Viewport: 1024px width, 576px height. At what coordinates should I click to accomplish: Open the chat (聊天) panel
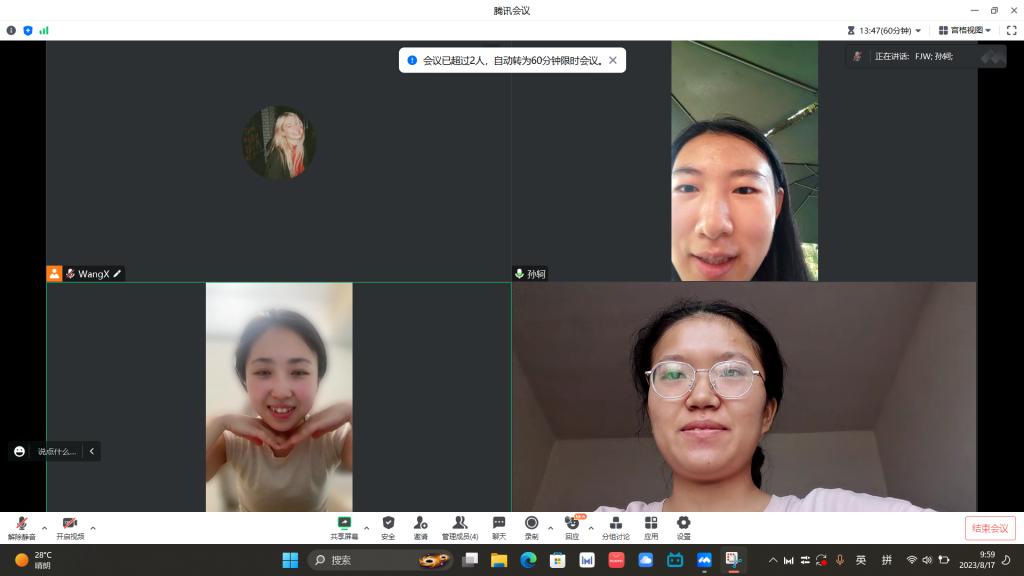pos(498,527)
